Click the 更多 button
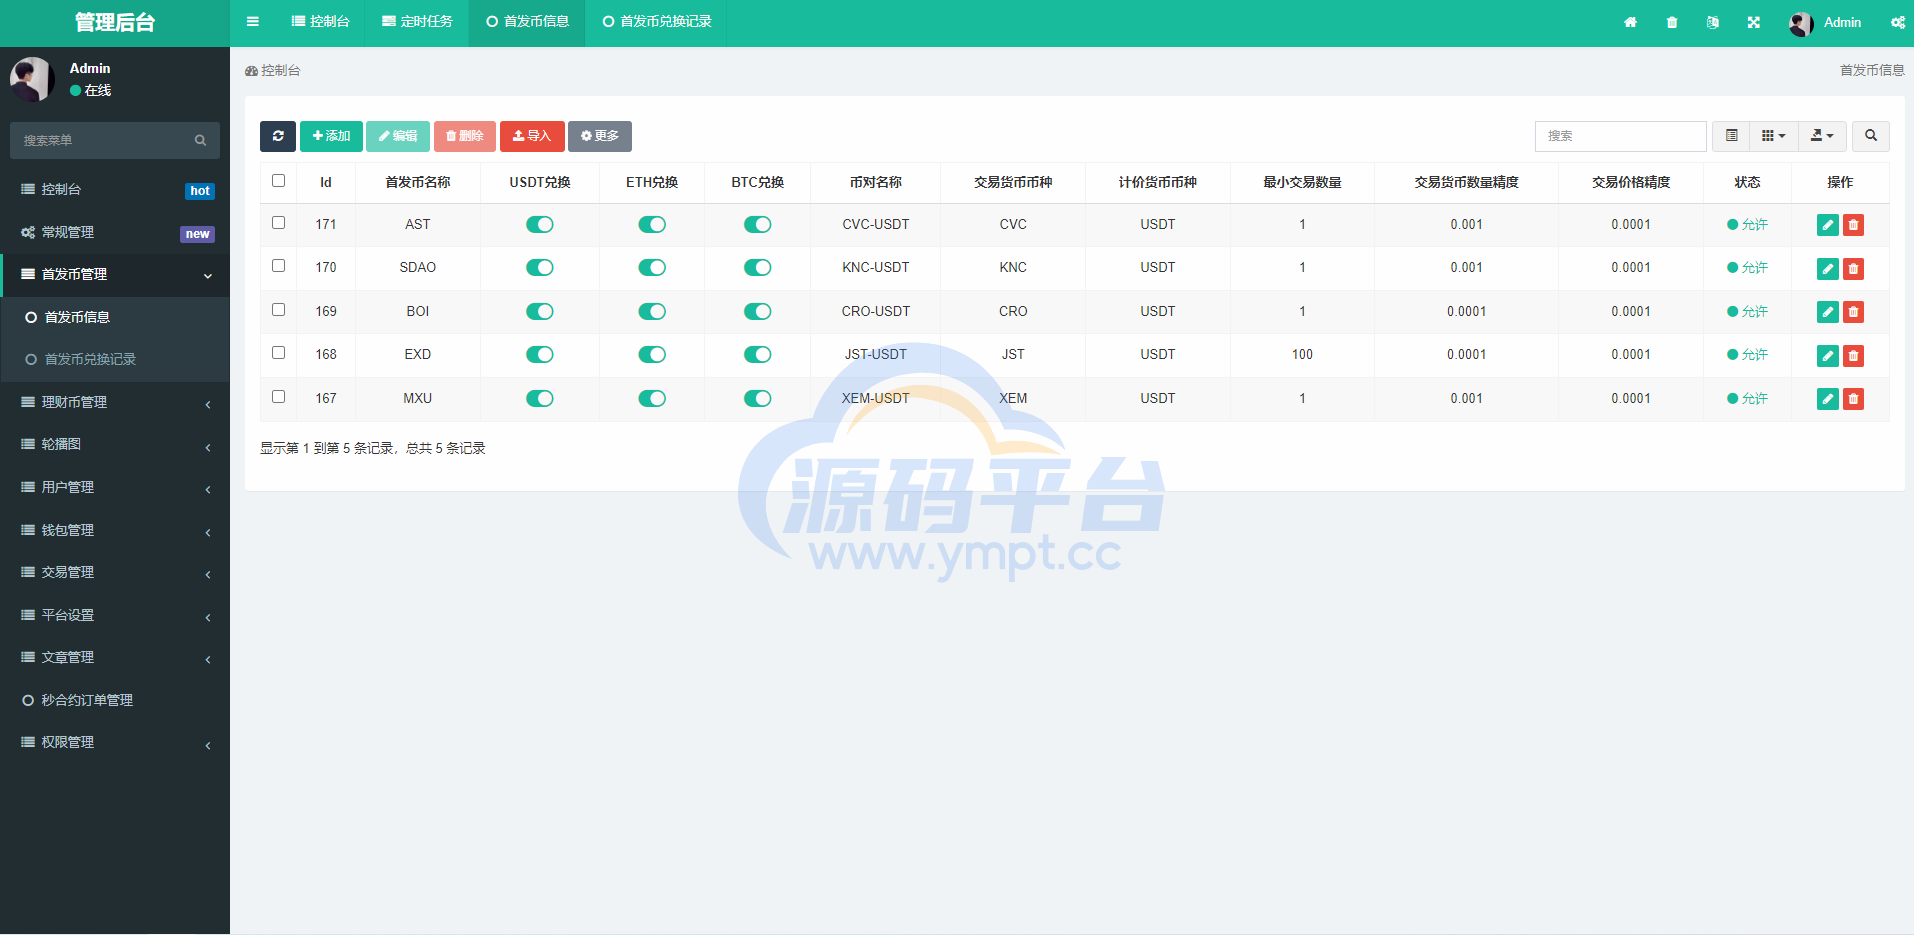This screenshot has height=935, width=1914. (x=600, y=136)
